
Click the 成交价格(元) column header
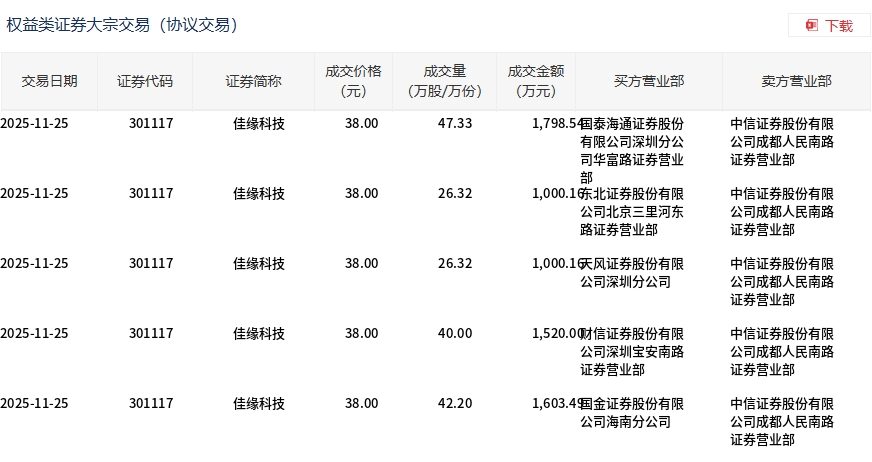click(x=353, y=81)
